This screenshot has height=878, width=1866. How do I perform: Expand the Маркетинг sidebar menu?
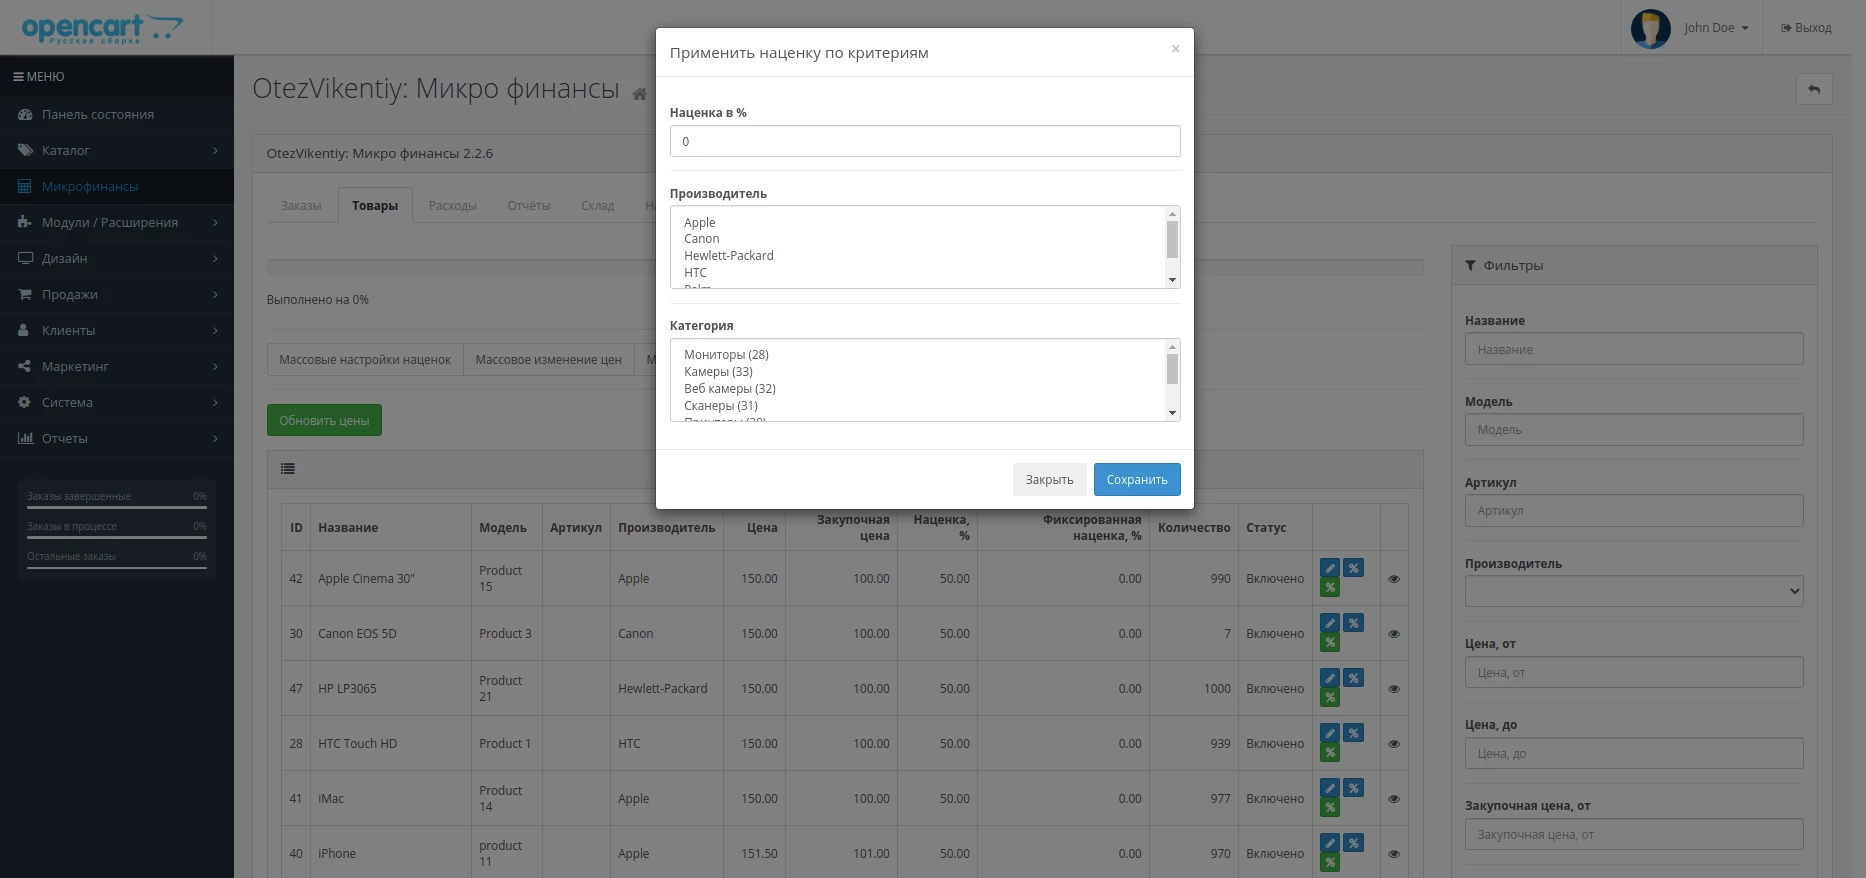coord(117,366)
